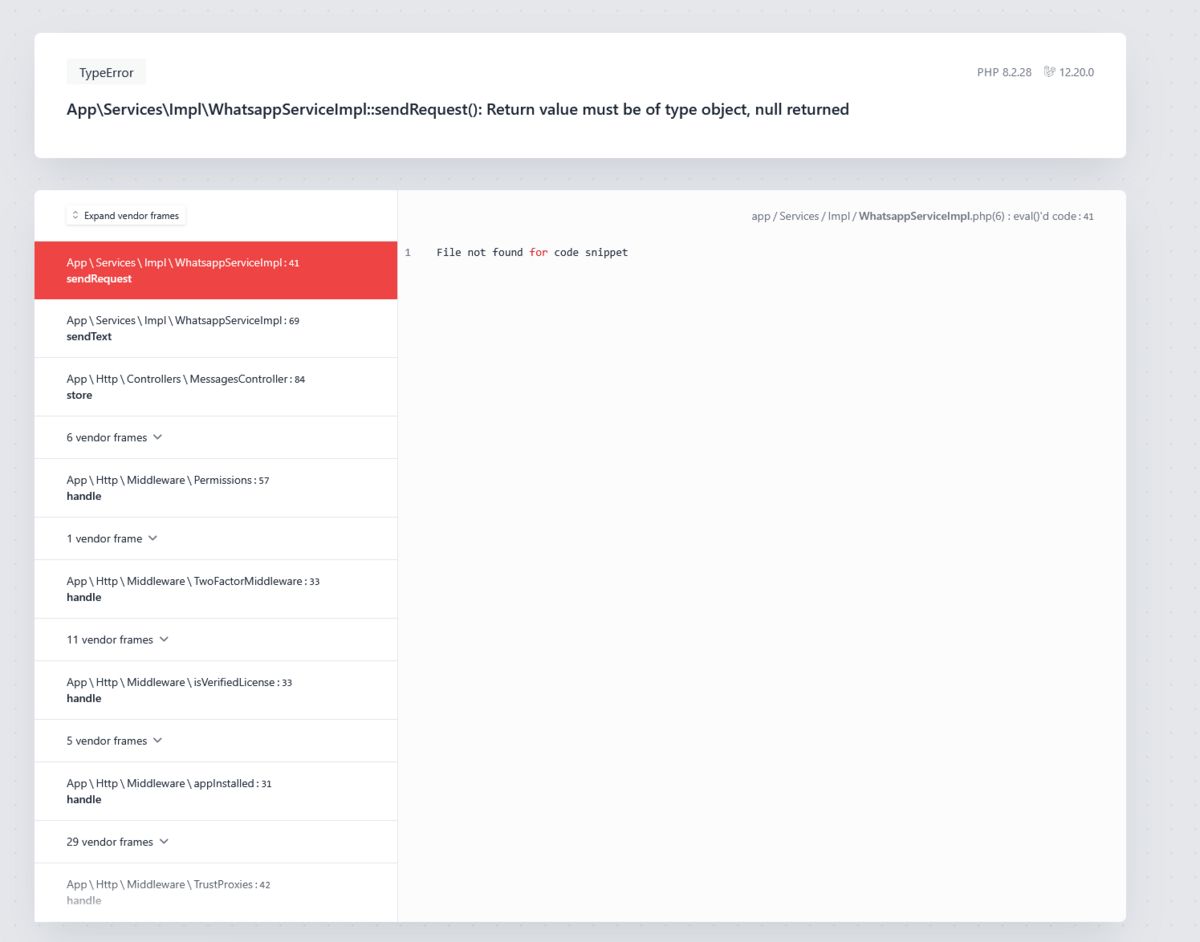The width and height of the screenshot is (1200, 942).
Task: Select the TrustProxies handle frame
Action: click(216, 892)
